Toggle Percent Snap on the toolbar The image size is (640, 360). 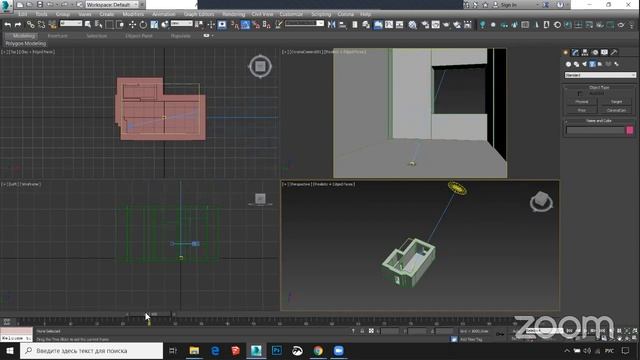(256, 24)
